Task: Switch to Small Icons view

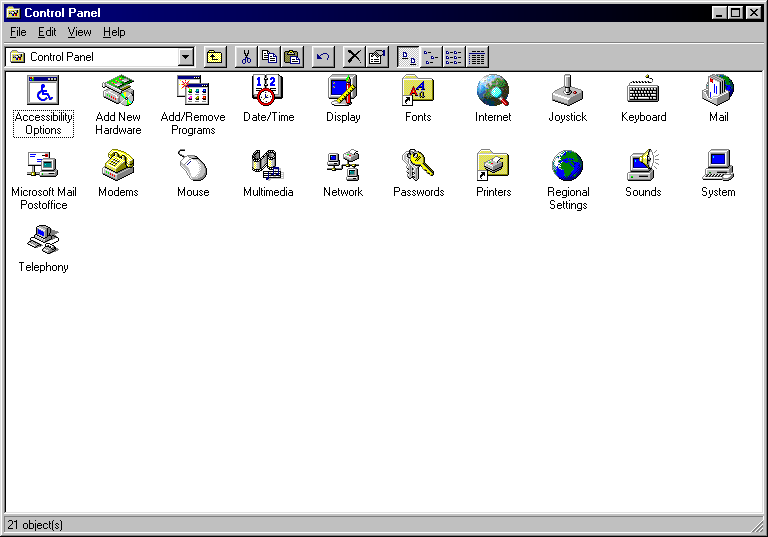Action: tap(431, 57)
